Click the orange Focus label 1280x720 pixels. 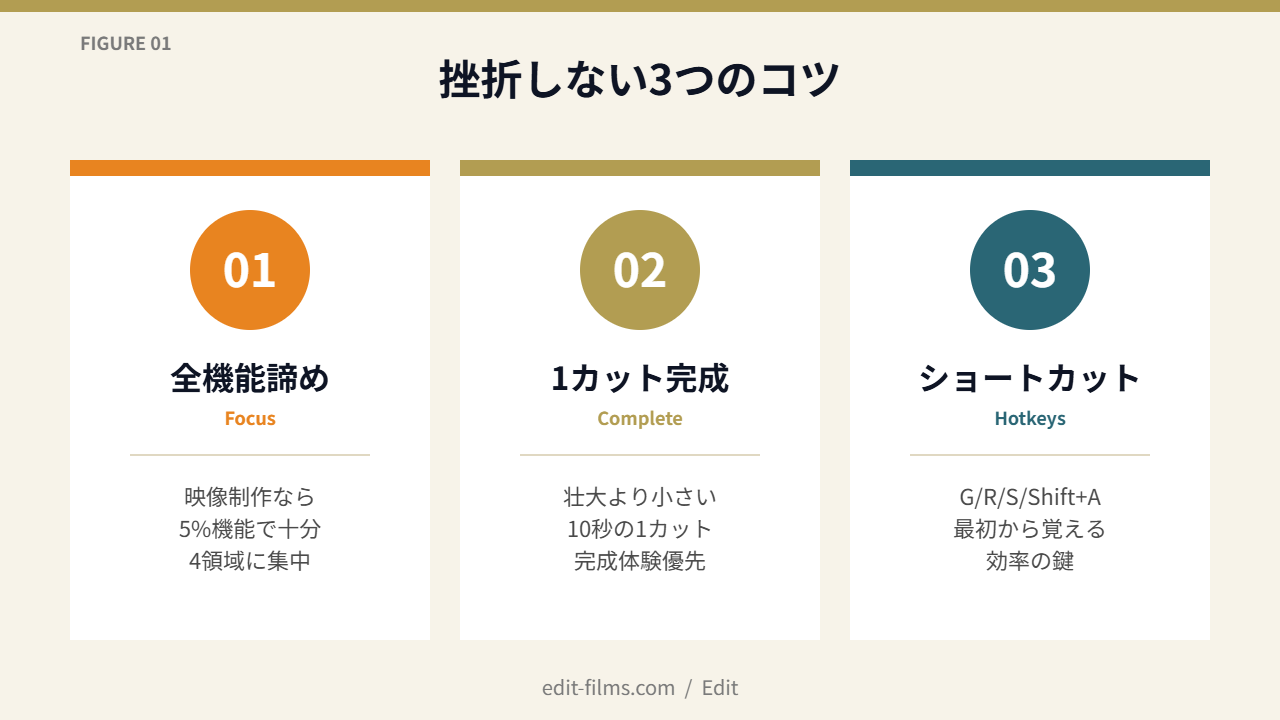250,419
